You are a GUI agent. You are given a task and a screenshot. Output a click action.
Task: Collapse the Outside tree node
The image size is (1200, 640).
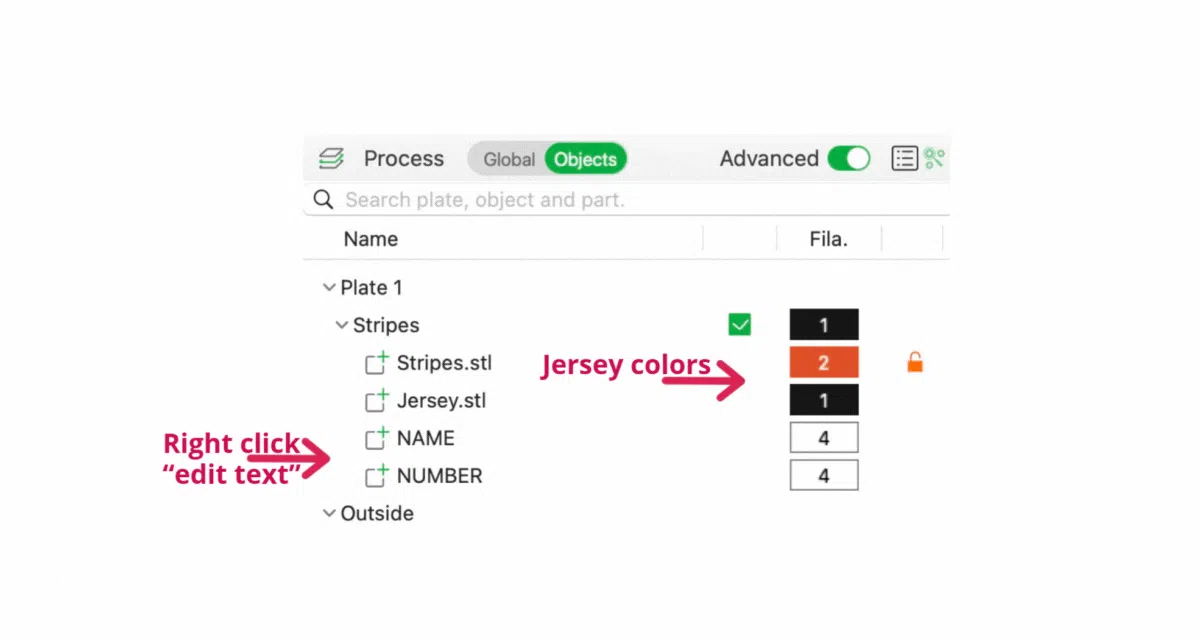click(328, 513)
